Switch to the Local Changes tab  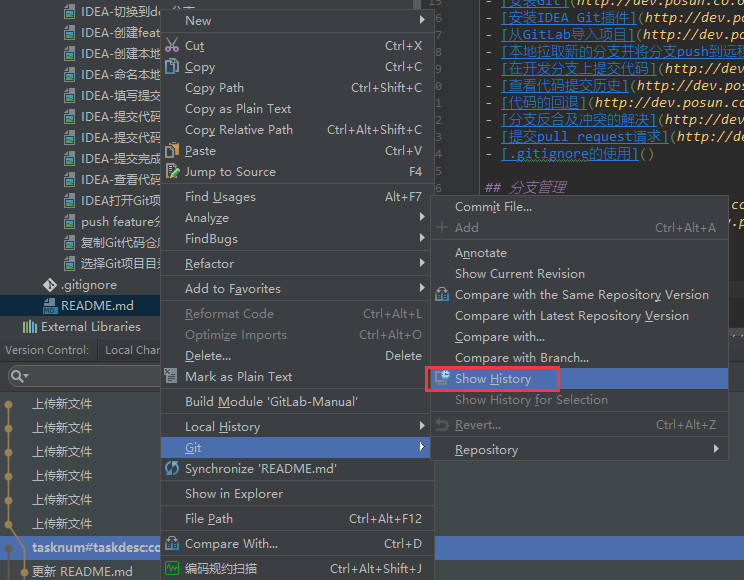click(132, 350)
